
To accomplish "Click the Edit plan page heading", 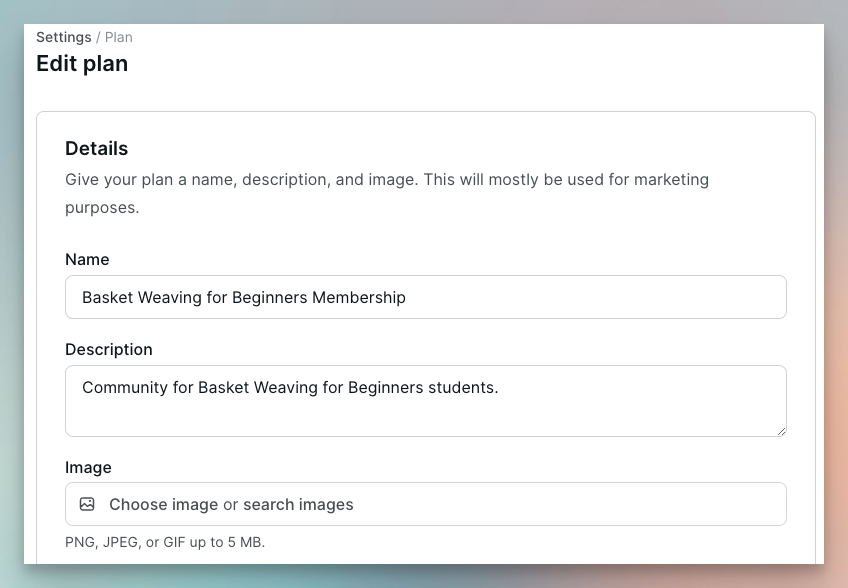I will coord(82,64).
